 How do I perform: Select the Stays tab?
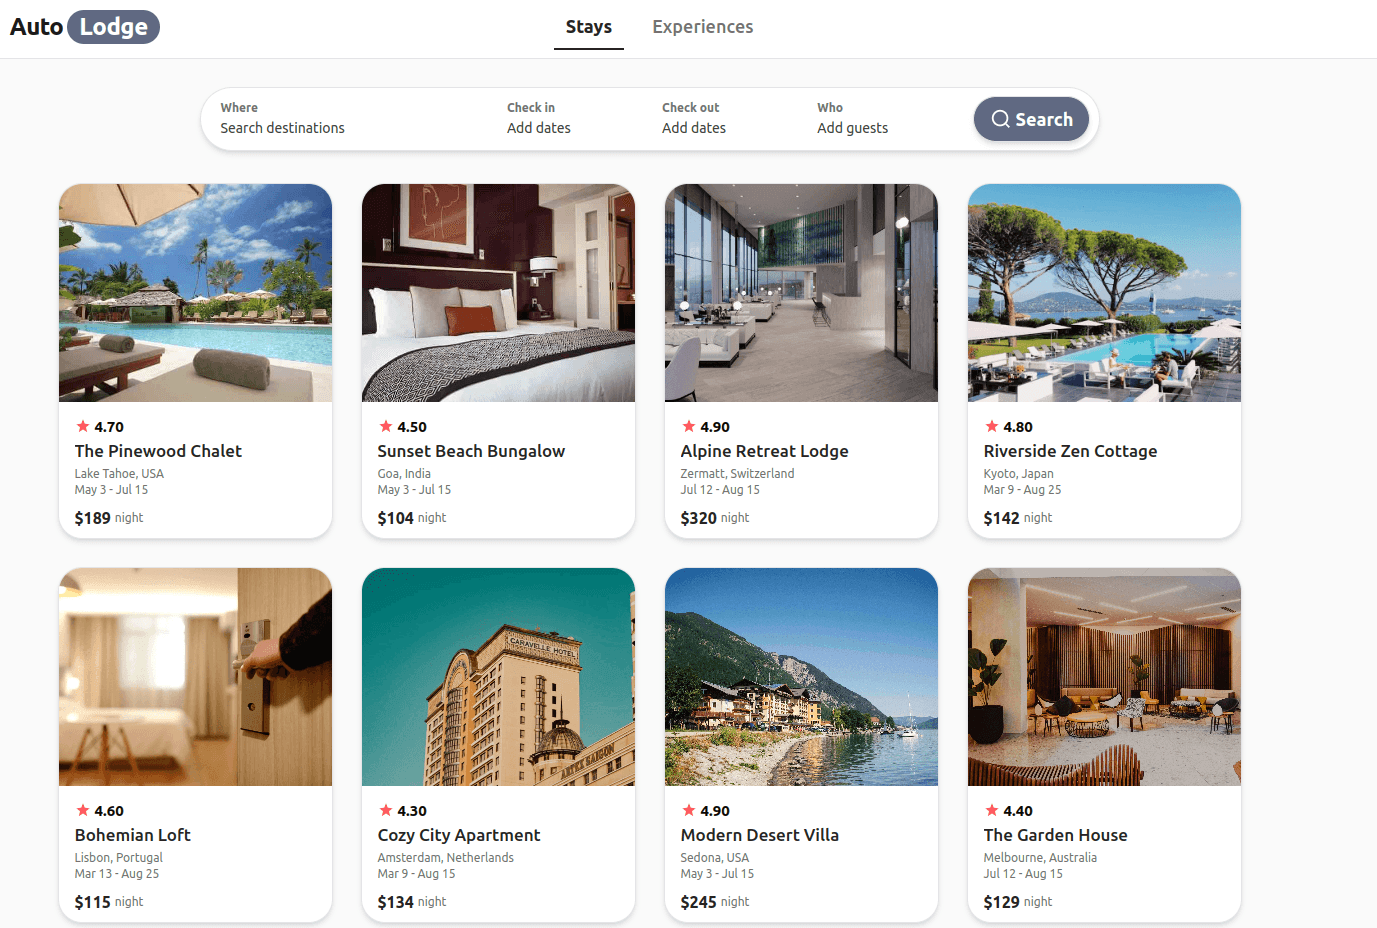point(589,27)
